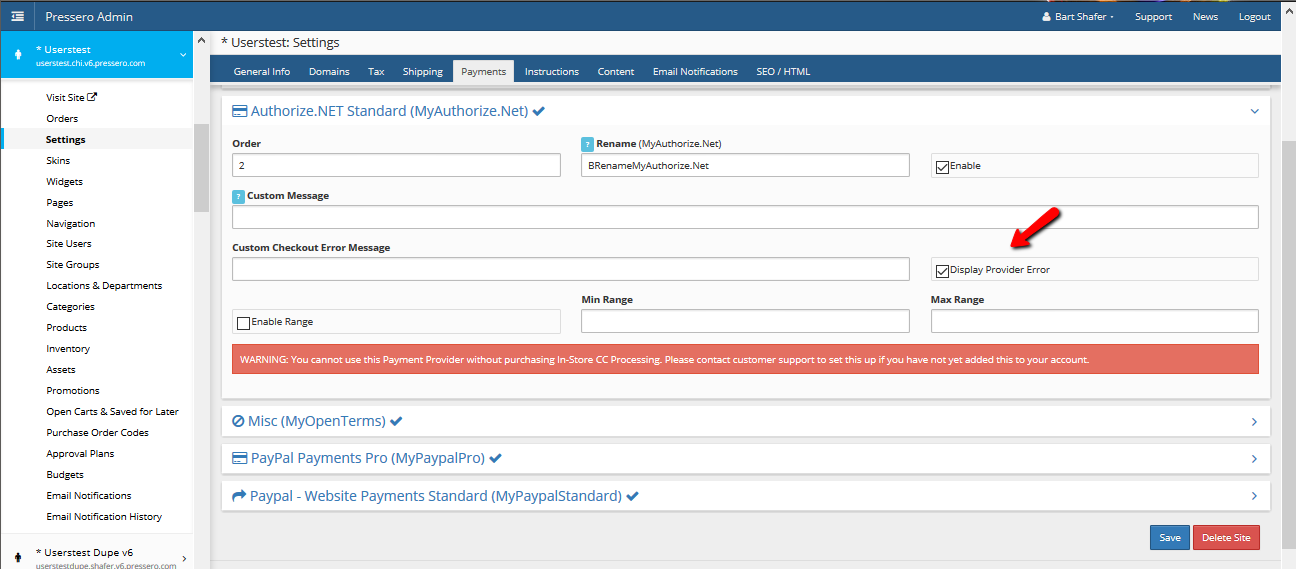Screen dimensions: 1296x569
Task: Click checkmark icon after MyPaypalStandard title
Action: click(x=633, y=495)
